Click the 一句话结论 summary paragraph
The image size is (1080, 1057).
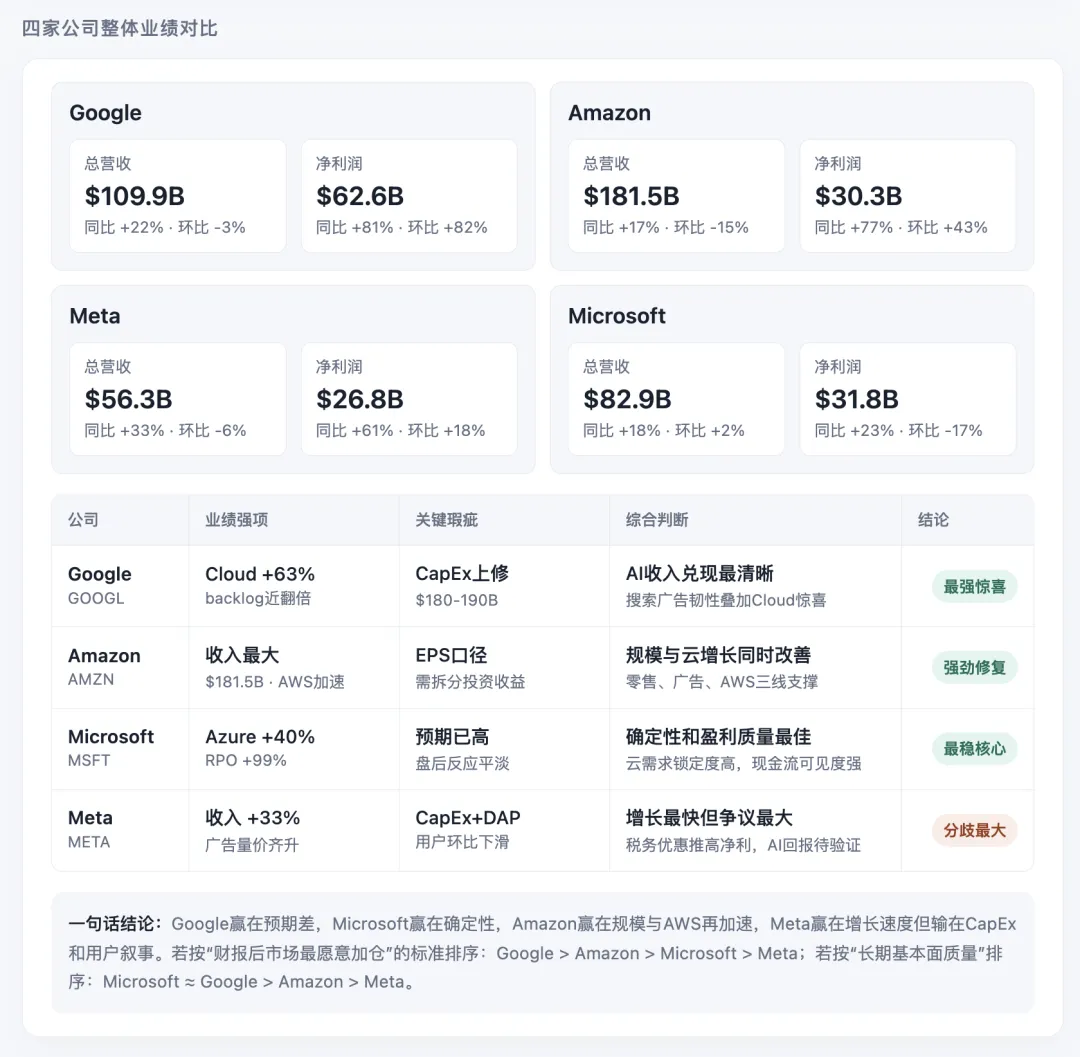tap(542, 953)
